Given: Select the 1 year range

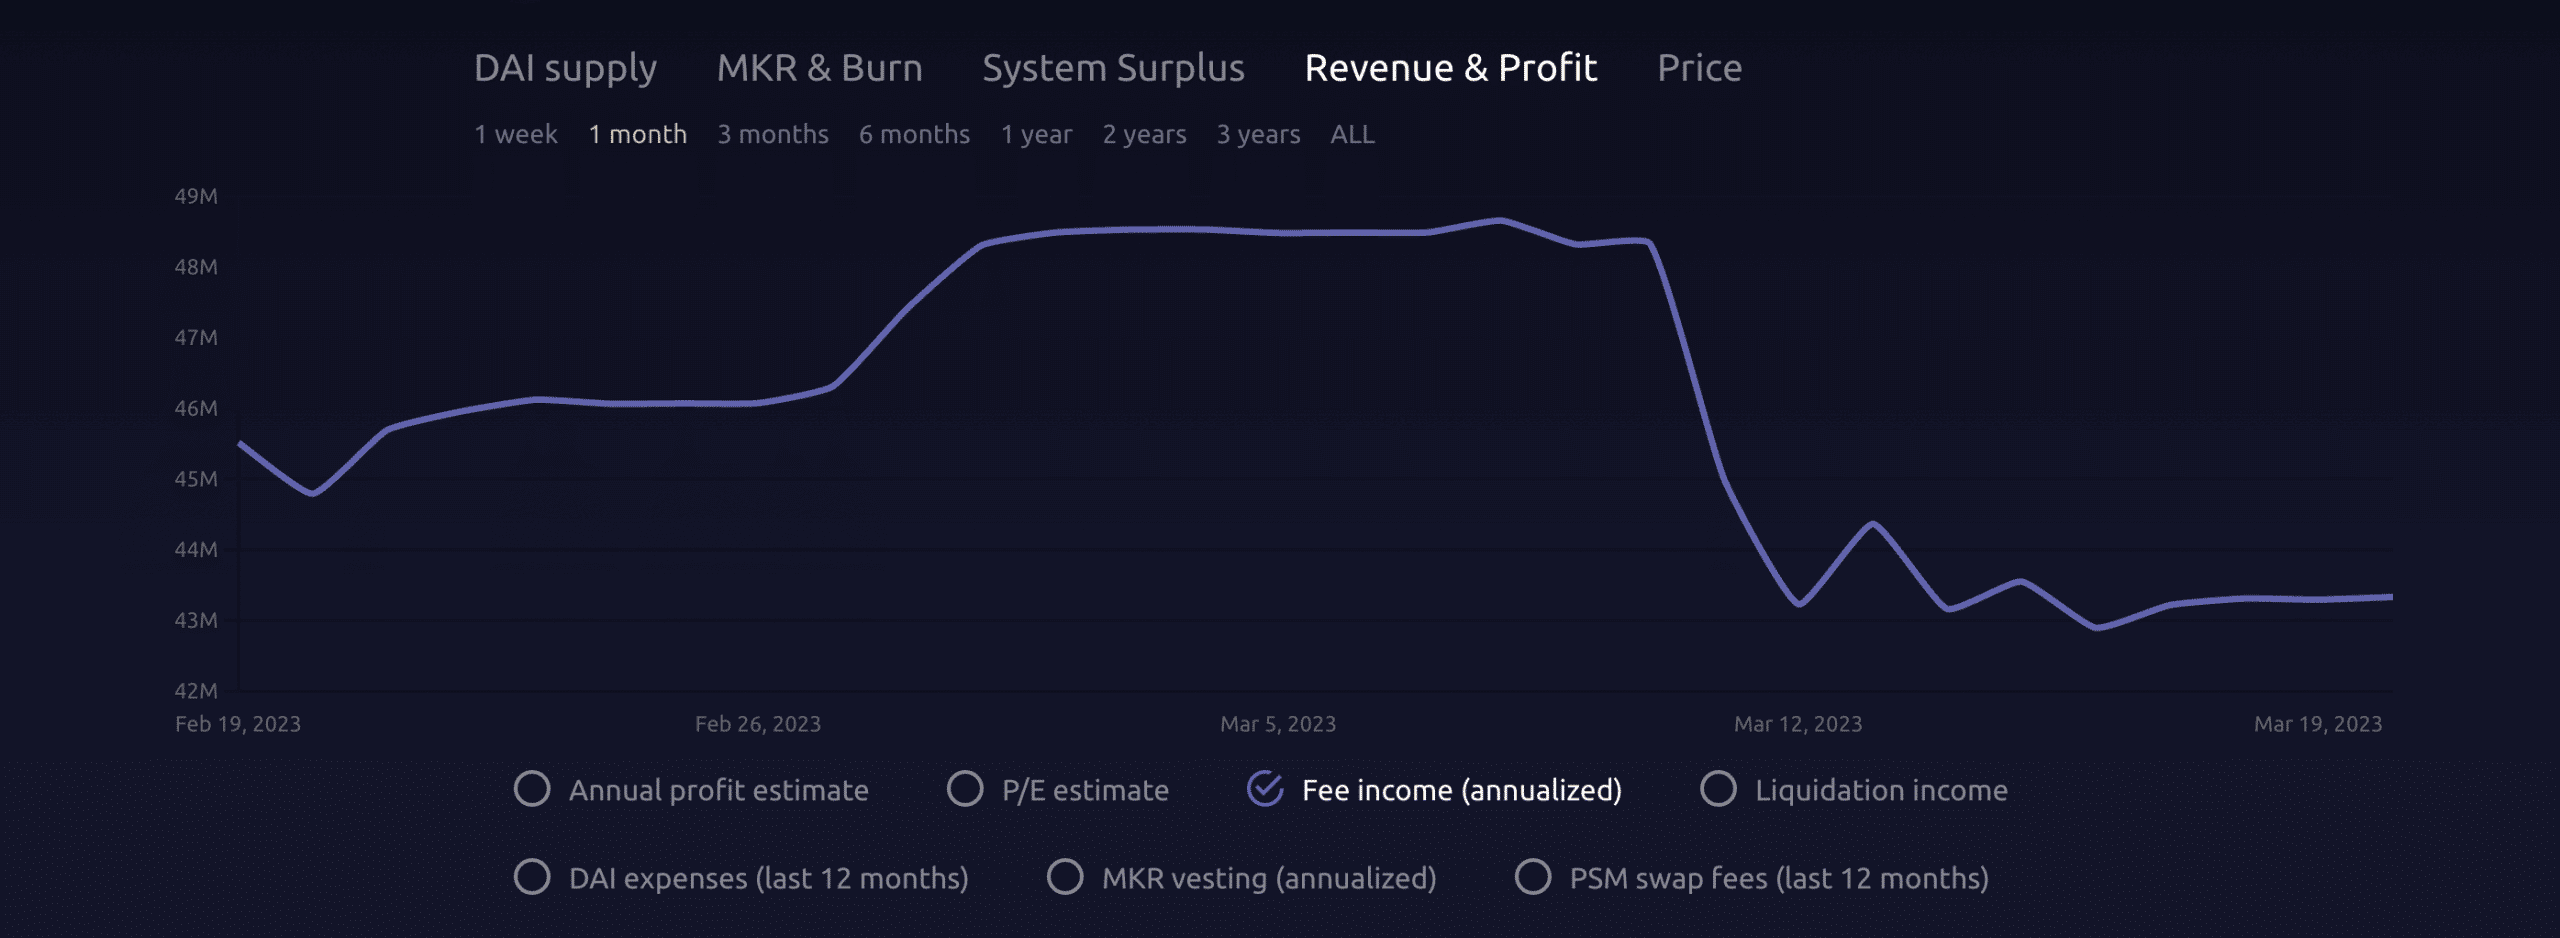Looking at the screenshot, I should pos(1036,134).
